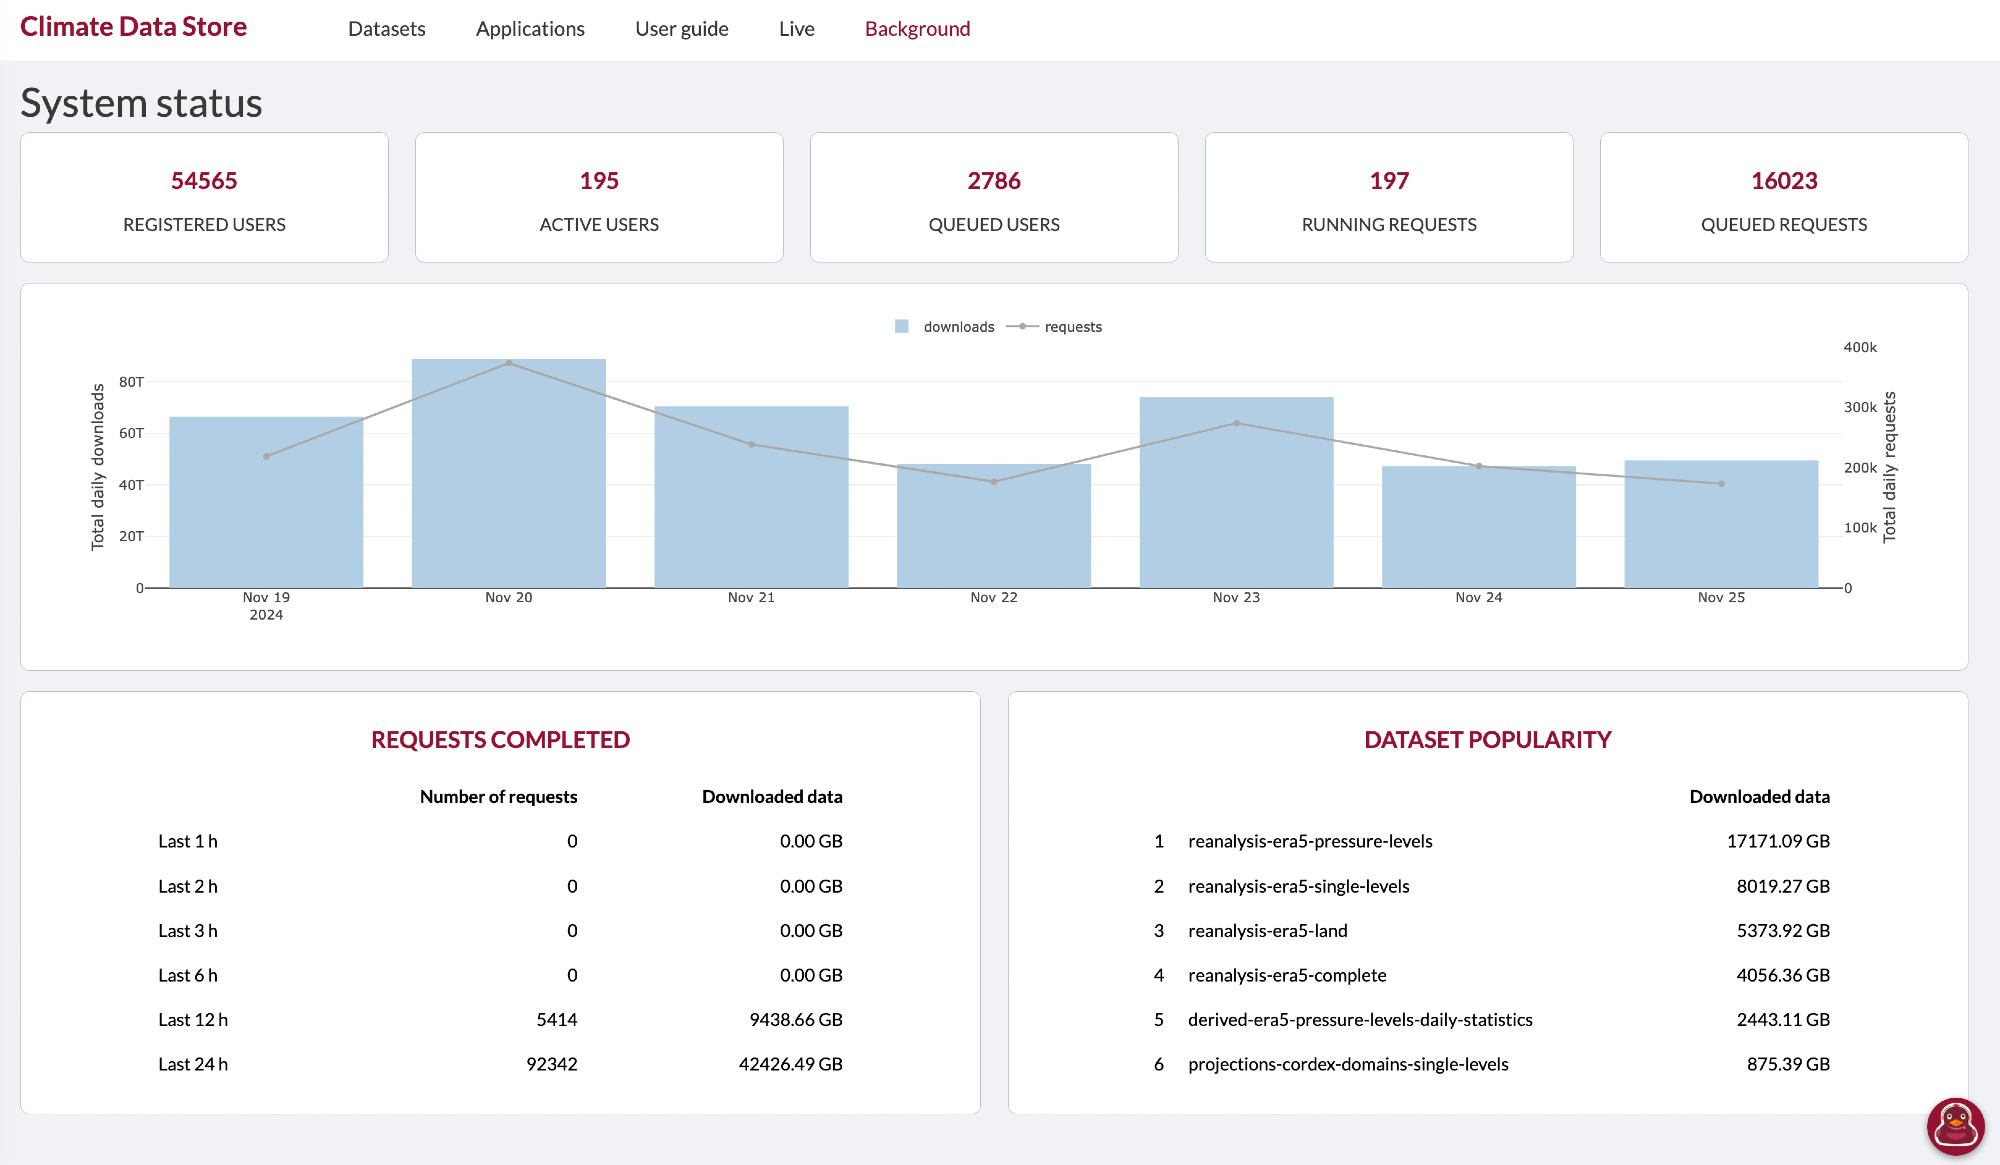Click reanalysis-era5-land dataset name

pyautogui.click(x=1268, y=930)
